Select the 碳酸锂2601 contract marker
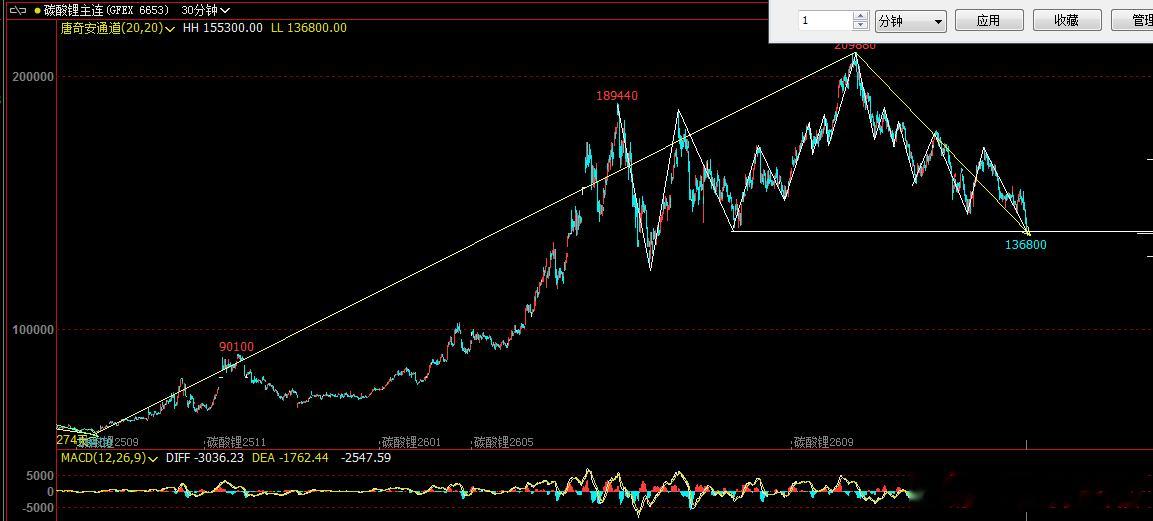Image resolution: width=1153 pixels, height=521 pixels. pyautogui.click(x=411, y=442)
